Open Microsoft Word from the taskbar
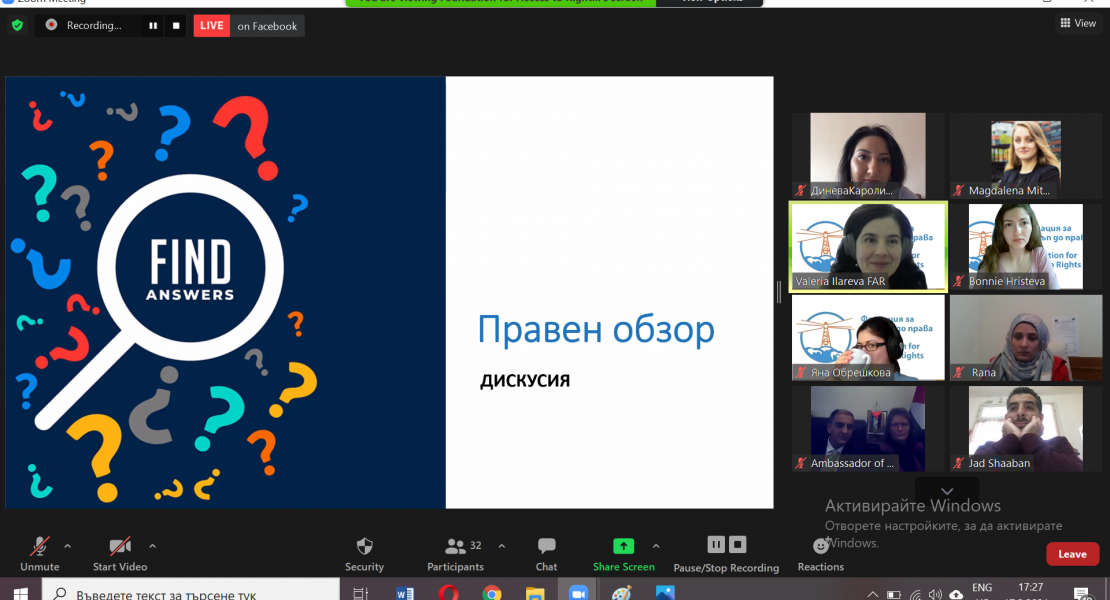Screen dimensions: 1110x600 [x=405, y=593]
